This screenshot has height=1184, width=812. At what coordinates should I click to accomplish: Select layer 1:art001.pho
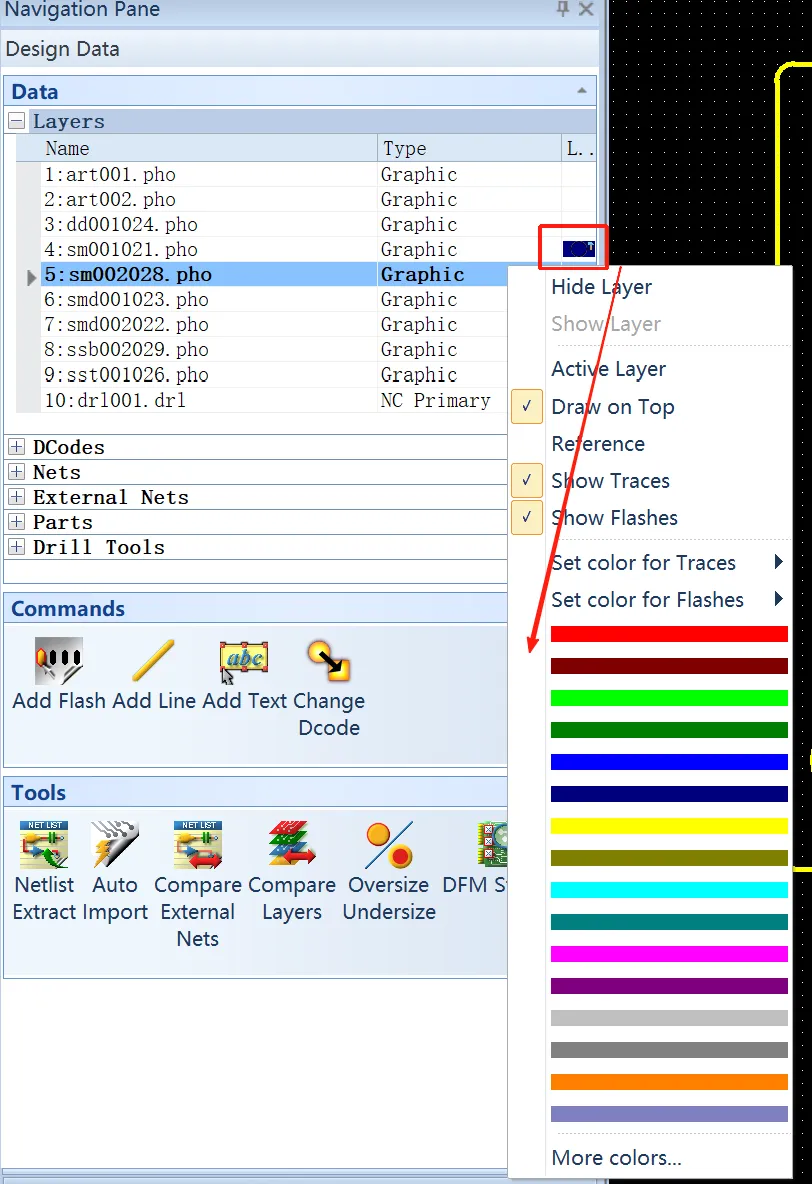(110, 174)
